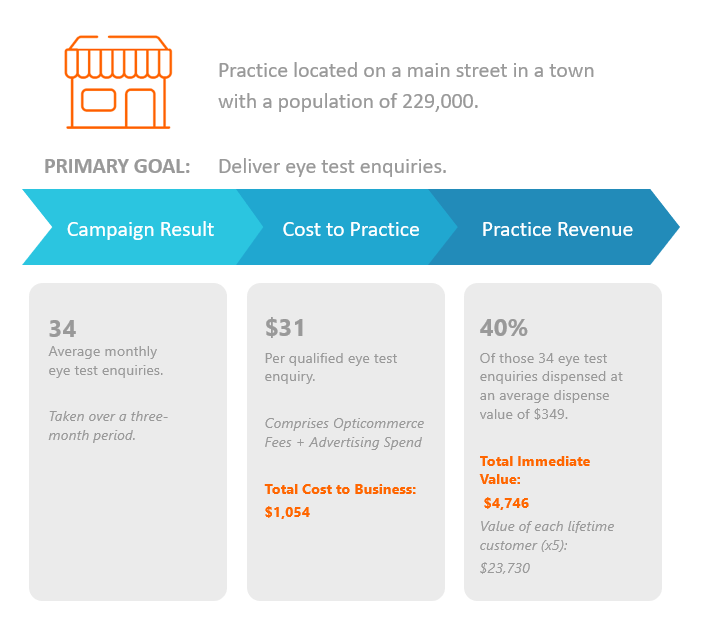Click the lifetime customer value text

(x=547, y=535)
